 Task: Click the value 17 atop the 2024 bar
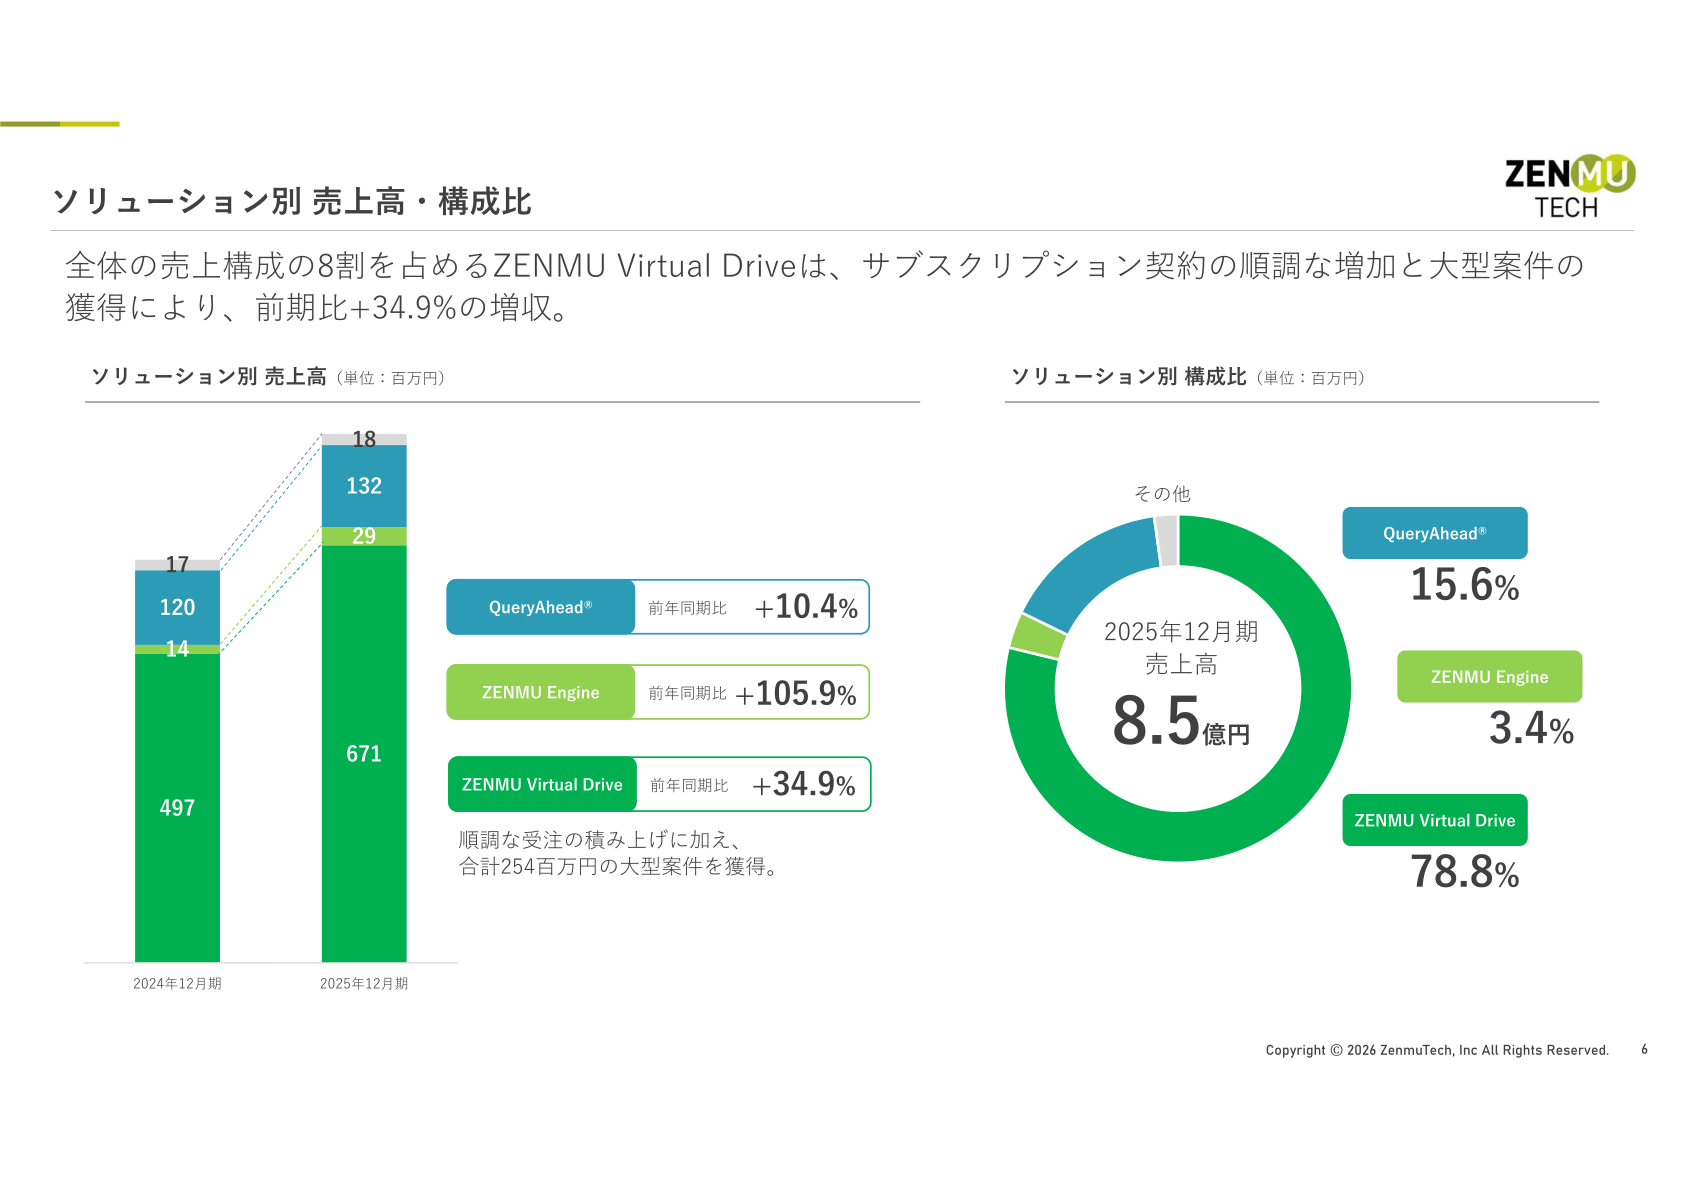pyautogui.click(x=177, y=565)
